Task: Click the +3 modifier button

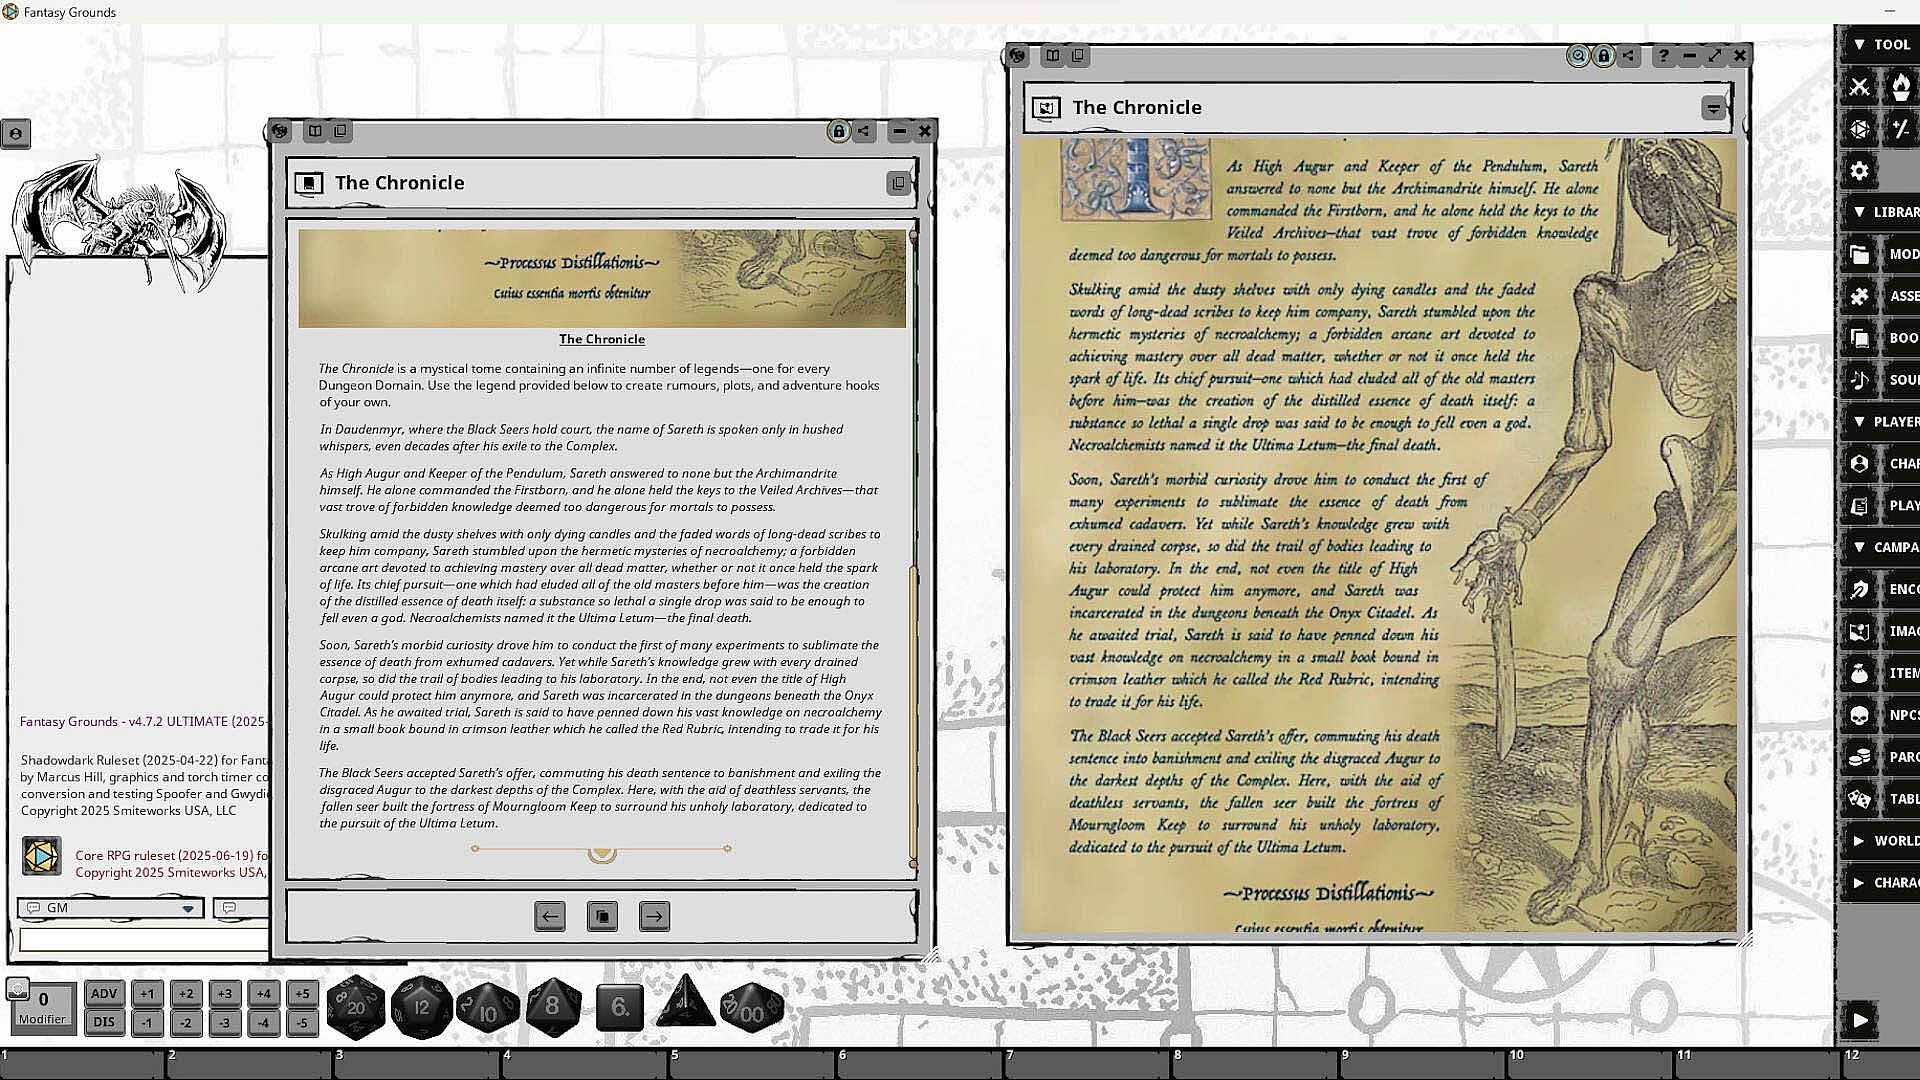Action: [x=224, y=993]
